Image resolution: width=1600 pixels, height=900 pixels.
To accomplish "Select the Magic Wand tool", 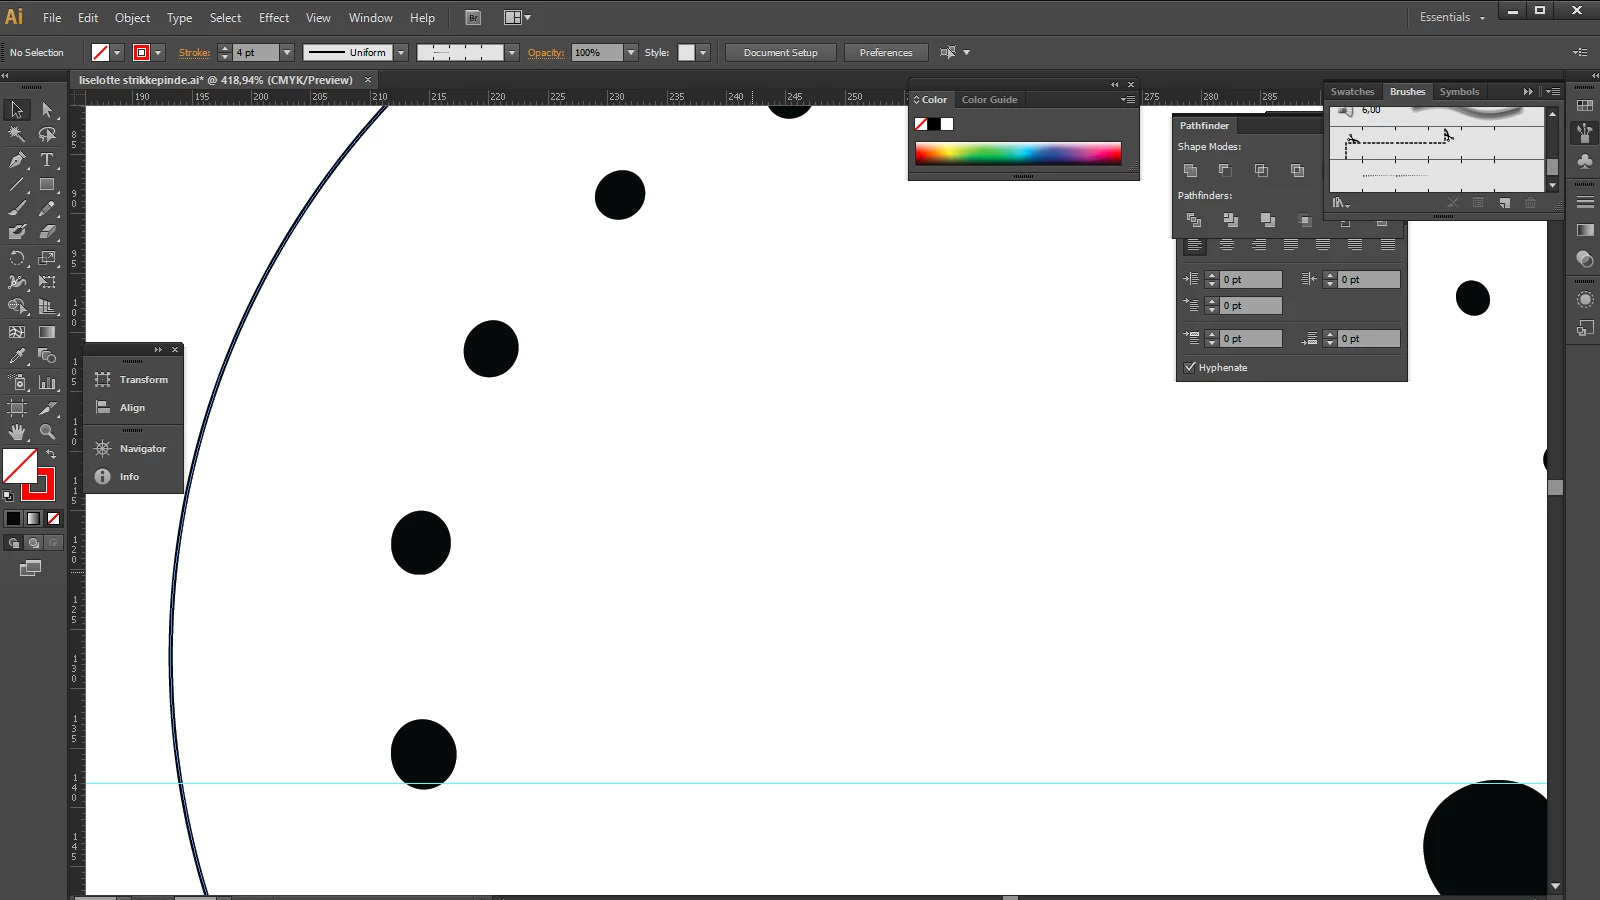I will [17, 134].
